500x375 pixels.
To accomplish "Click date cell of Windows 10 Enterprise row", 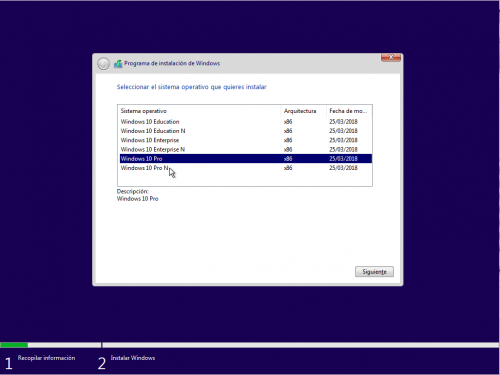I will coord(343,140).
